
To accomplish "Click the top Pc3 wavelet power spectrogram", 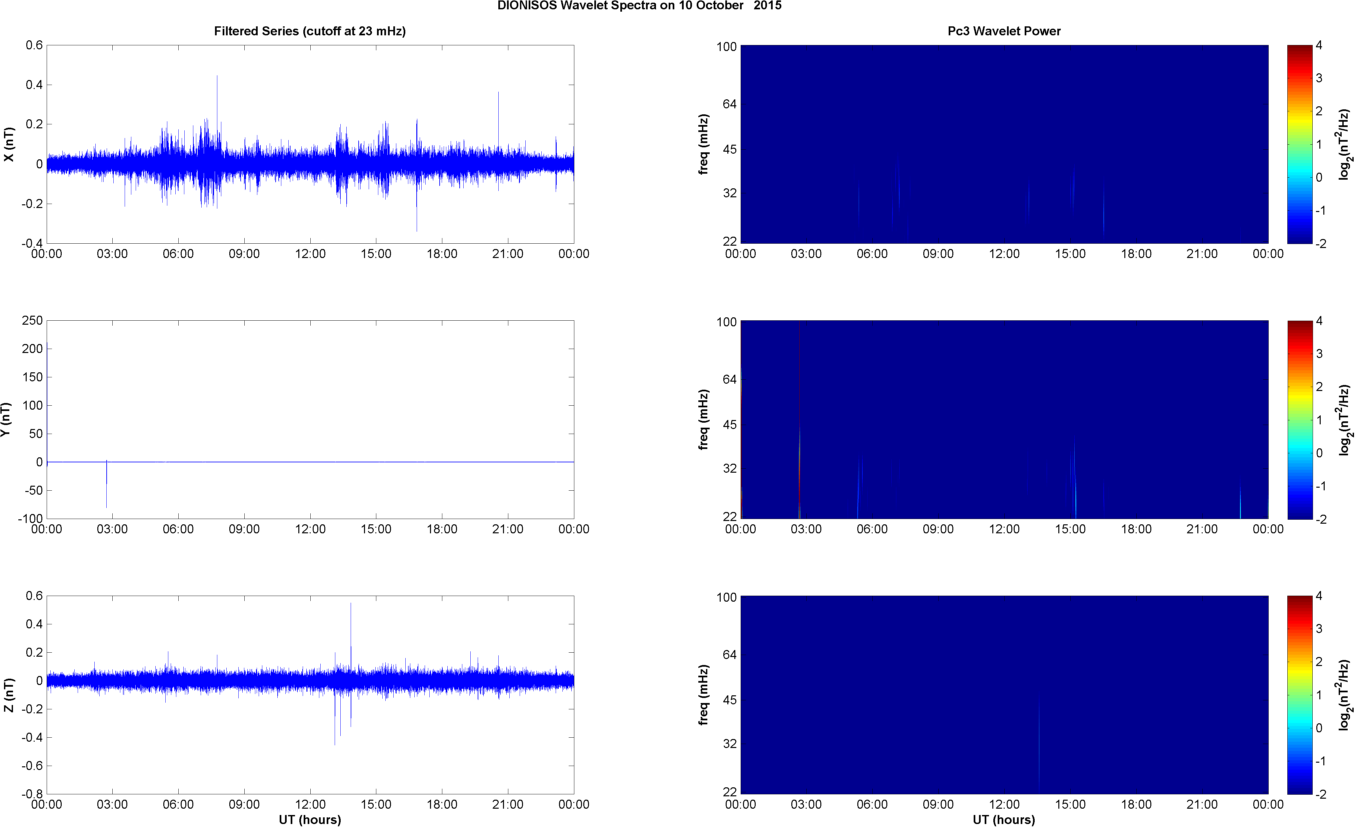I will pos(1003,144).
